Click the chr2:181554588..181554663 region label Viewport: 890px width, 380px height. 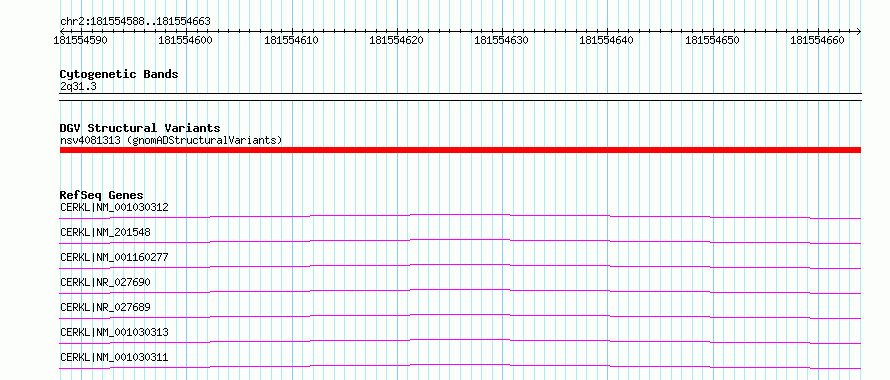[135, 22]
